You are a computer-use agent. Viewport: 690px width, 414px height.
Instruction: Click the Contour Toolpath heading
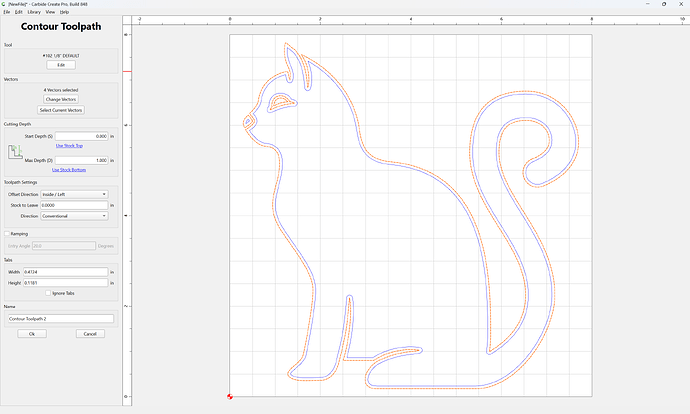click(x=61, y=26)
